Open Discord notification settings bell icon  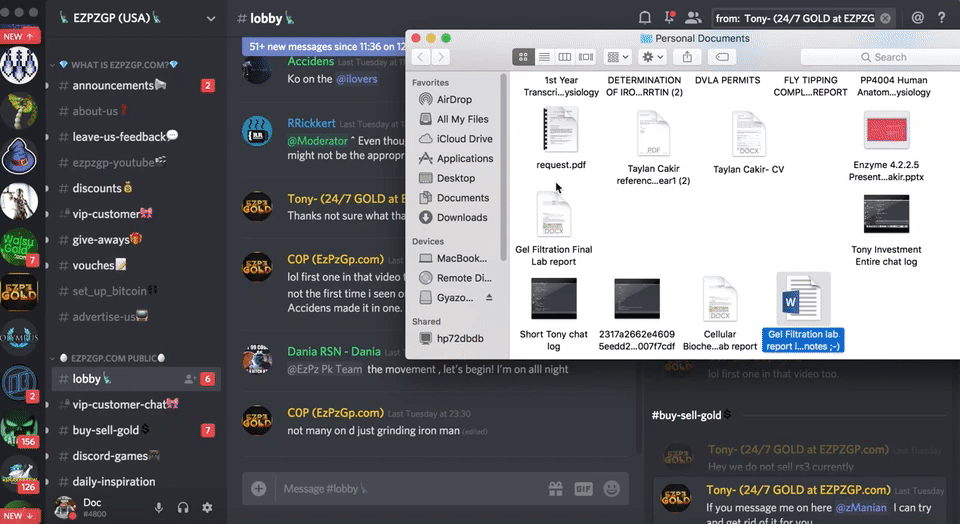(x=645, y=18)
